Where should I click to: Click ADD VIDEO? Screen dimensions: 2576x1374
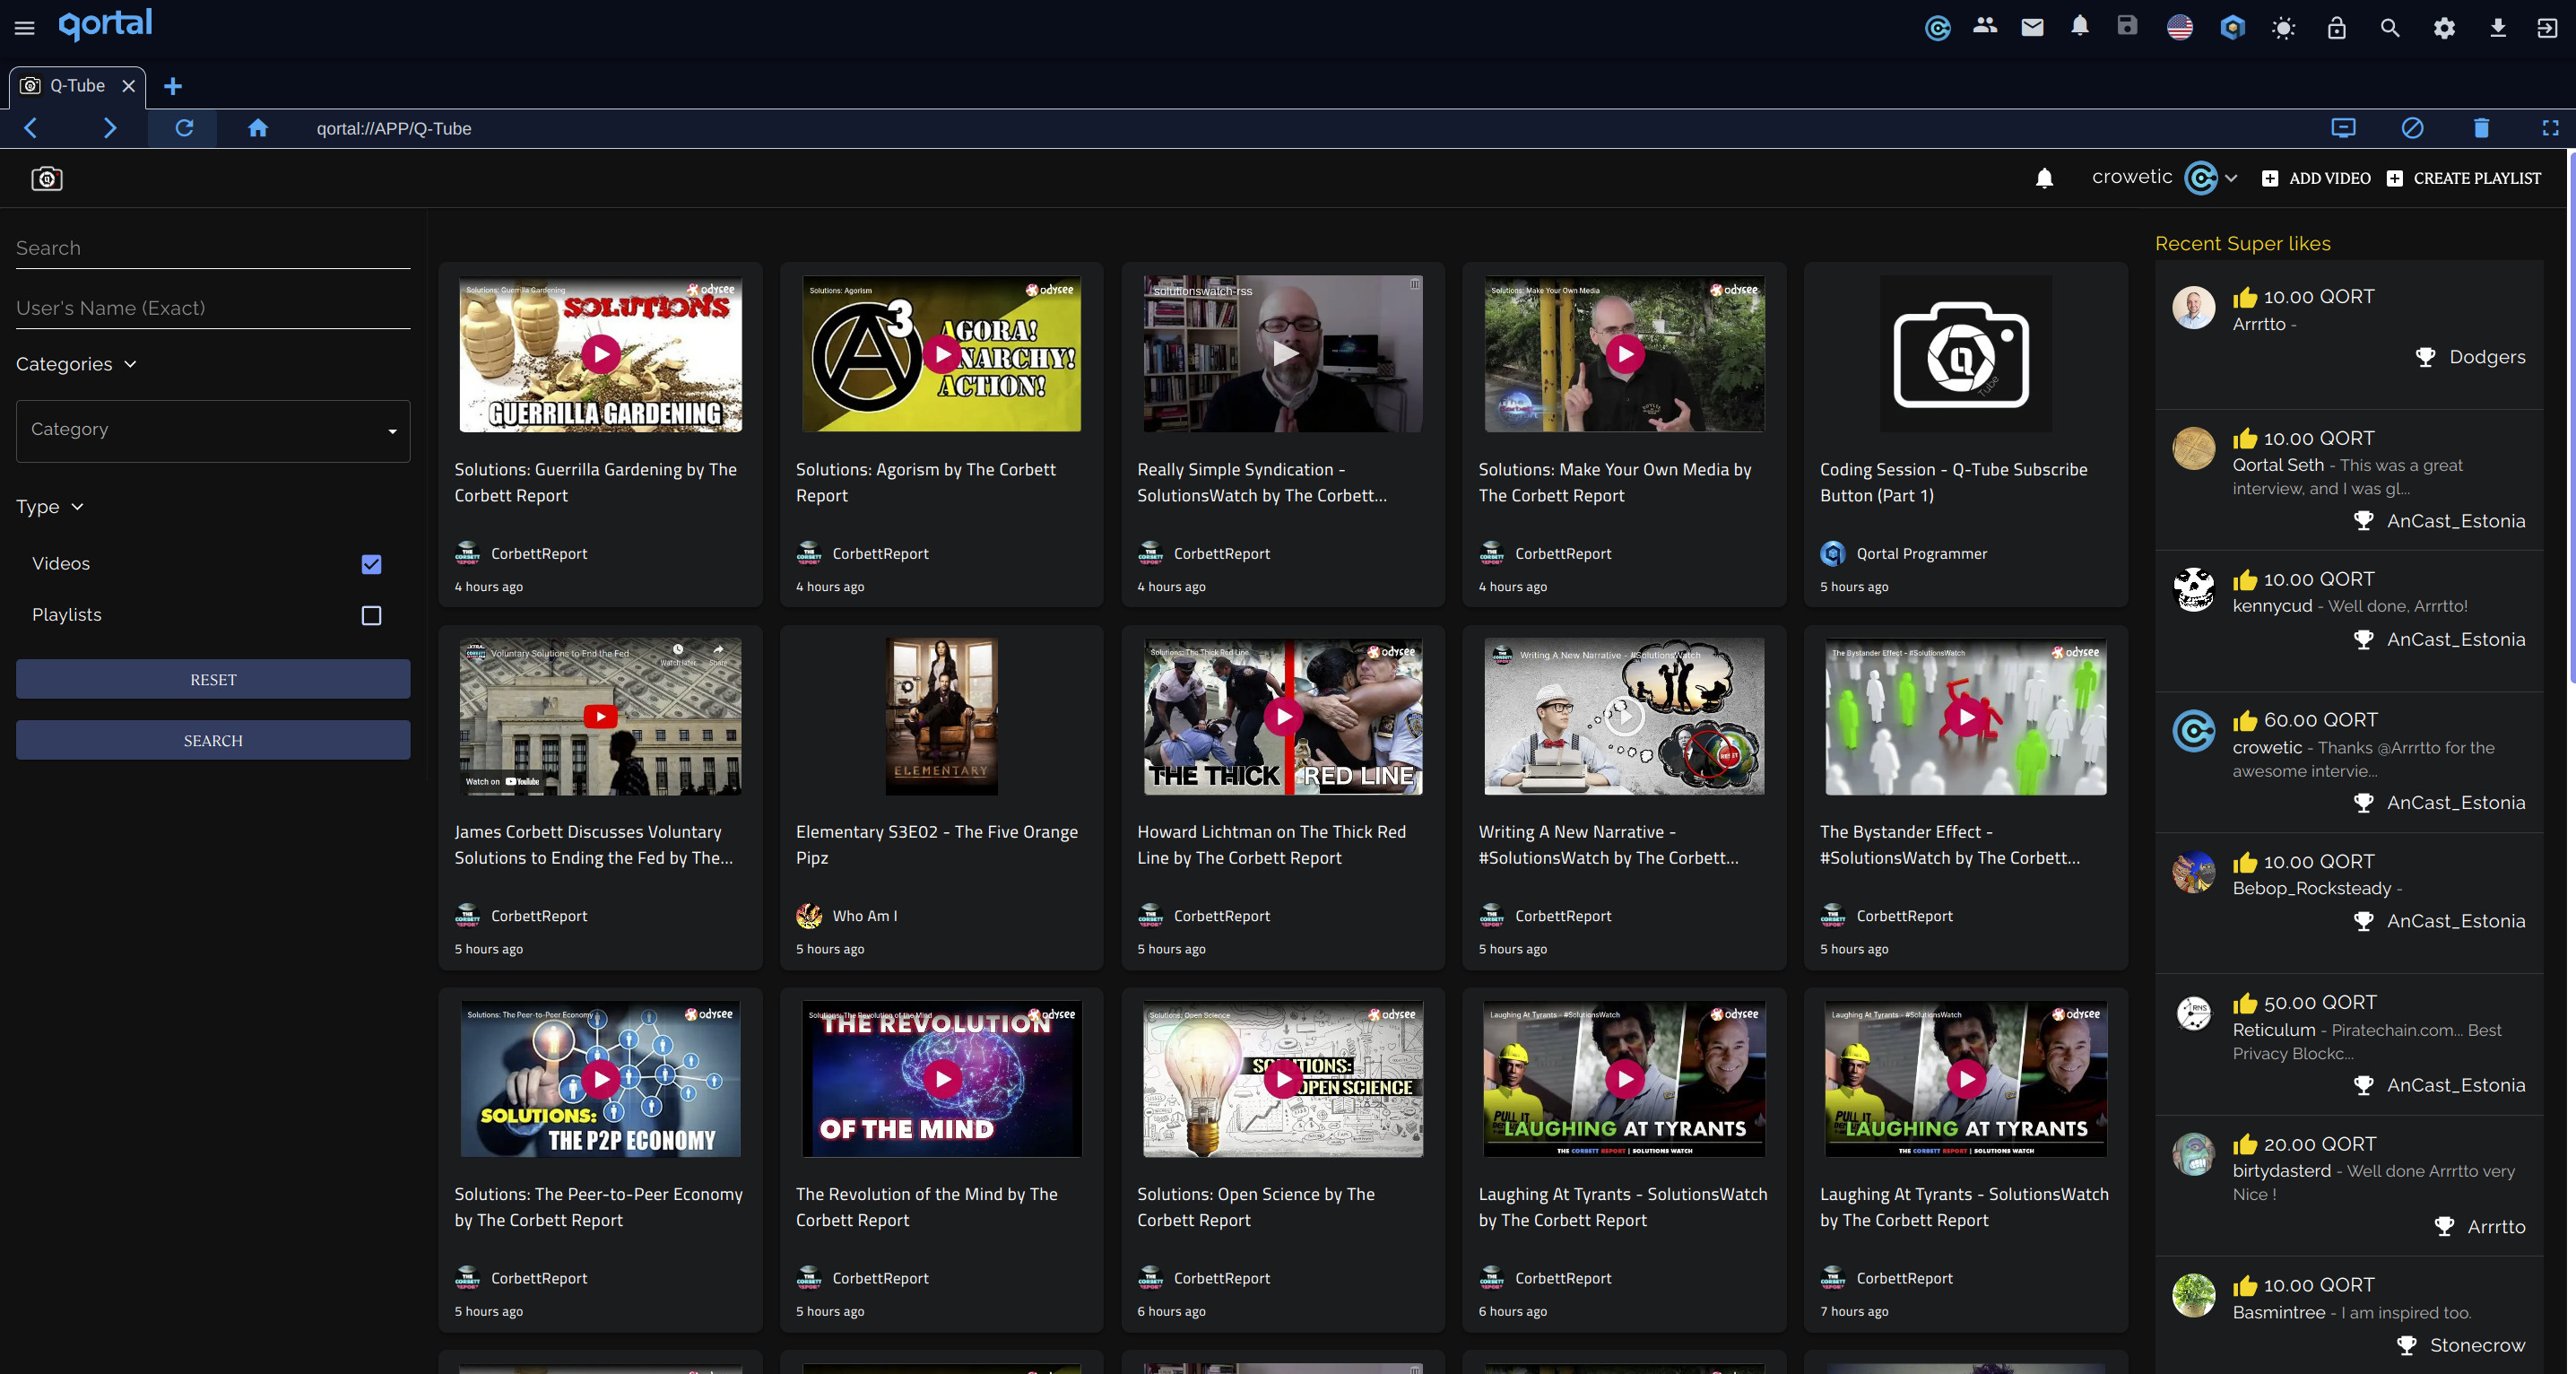[x=2316, y=178]
